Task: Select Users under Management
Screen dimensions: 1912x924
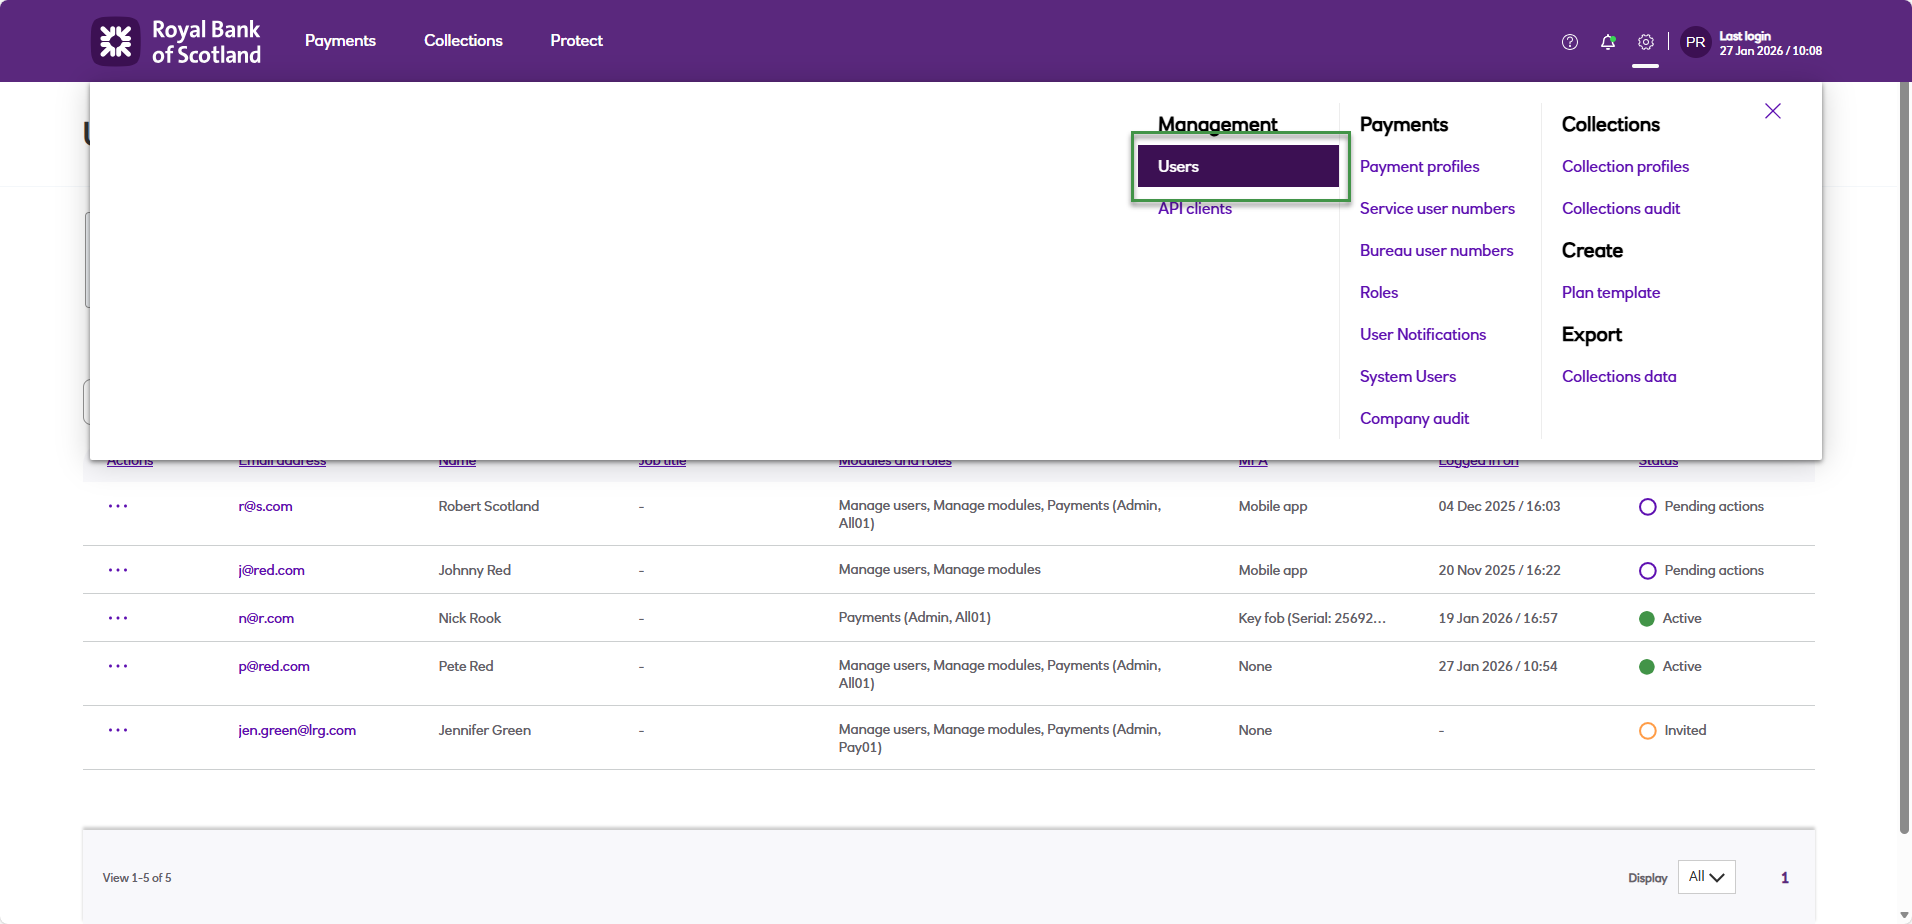Action: click(x=1238, y=166)
